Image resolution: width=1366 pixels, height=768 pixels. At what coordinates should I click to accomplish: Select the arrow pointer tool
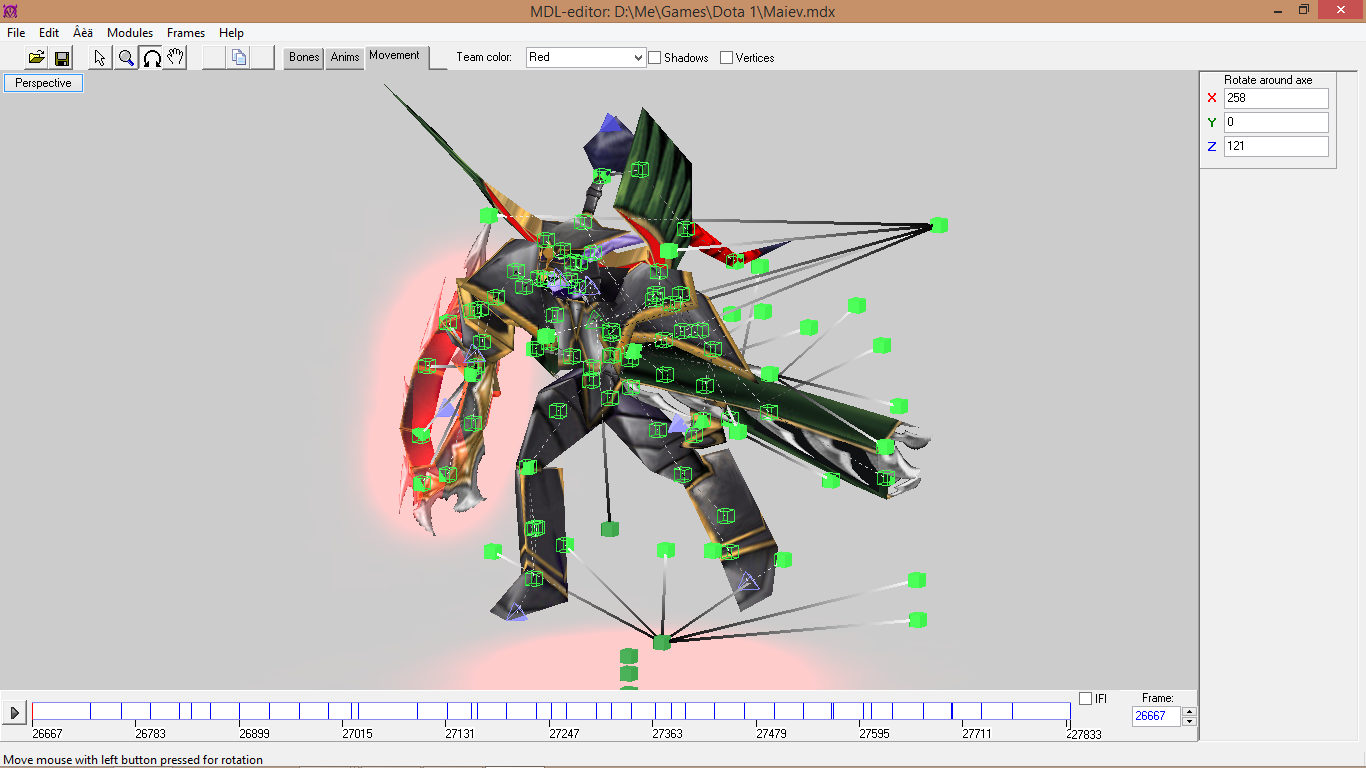[x=101, y=58]
